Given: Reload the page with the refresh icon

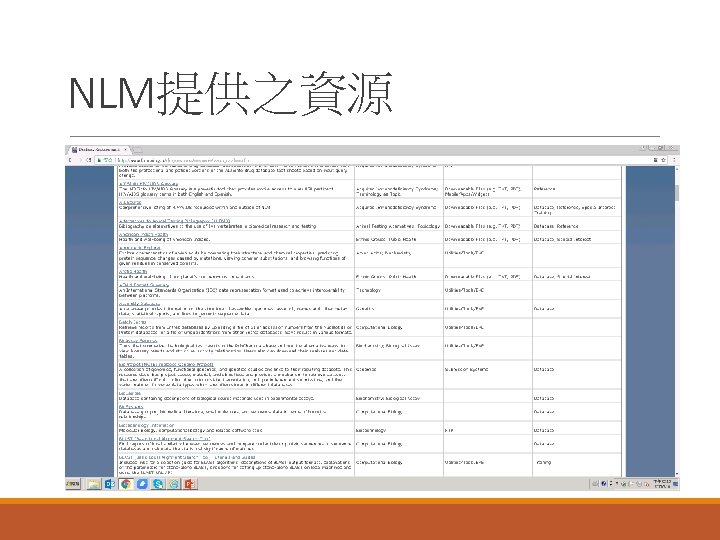Looking at the screenshot, I should 89,160.
